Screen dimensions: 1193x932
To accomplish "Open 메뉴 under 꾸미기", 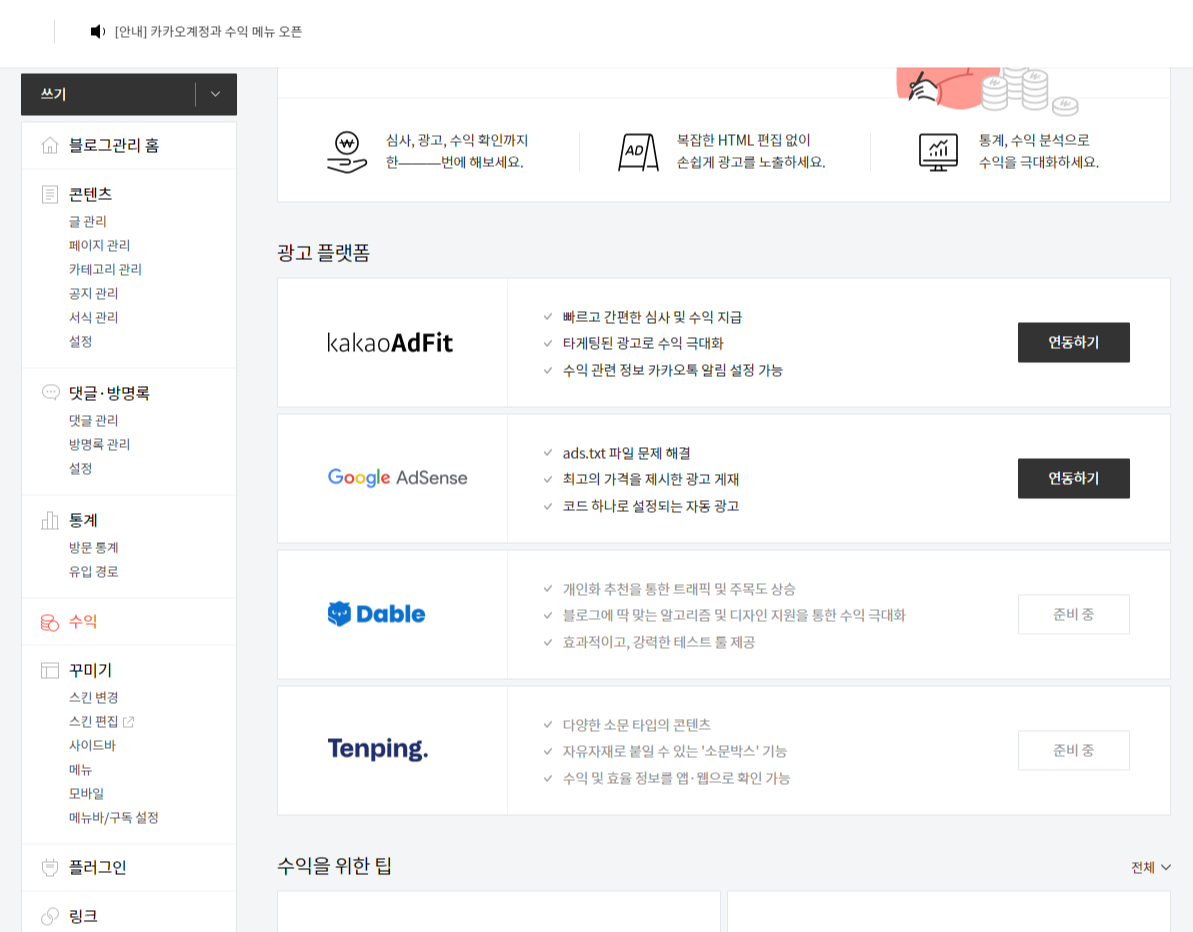I will [x=81, y=769].
